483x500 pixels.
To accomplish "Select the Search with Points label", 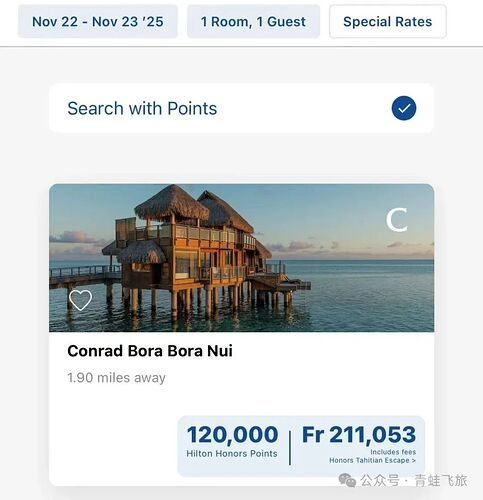I will 142,108.
